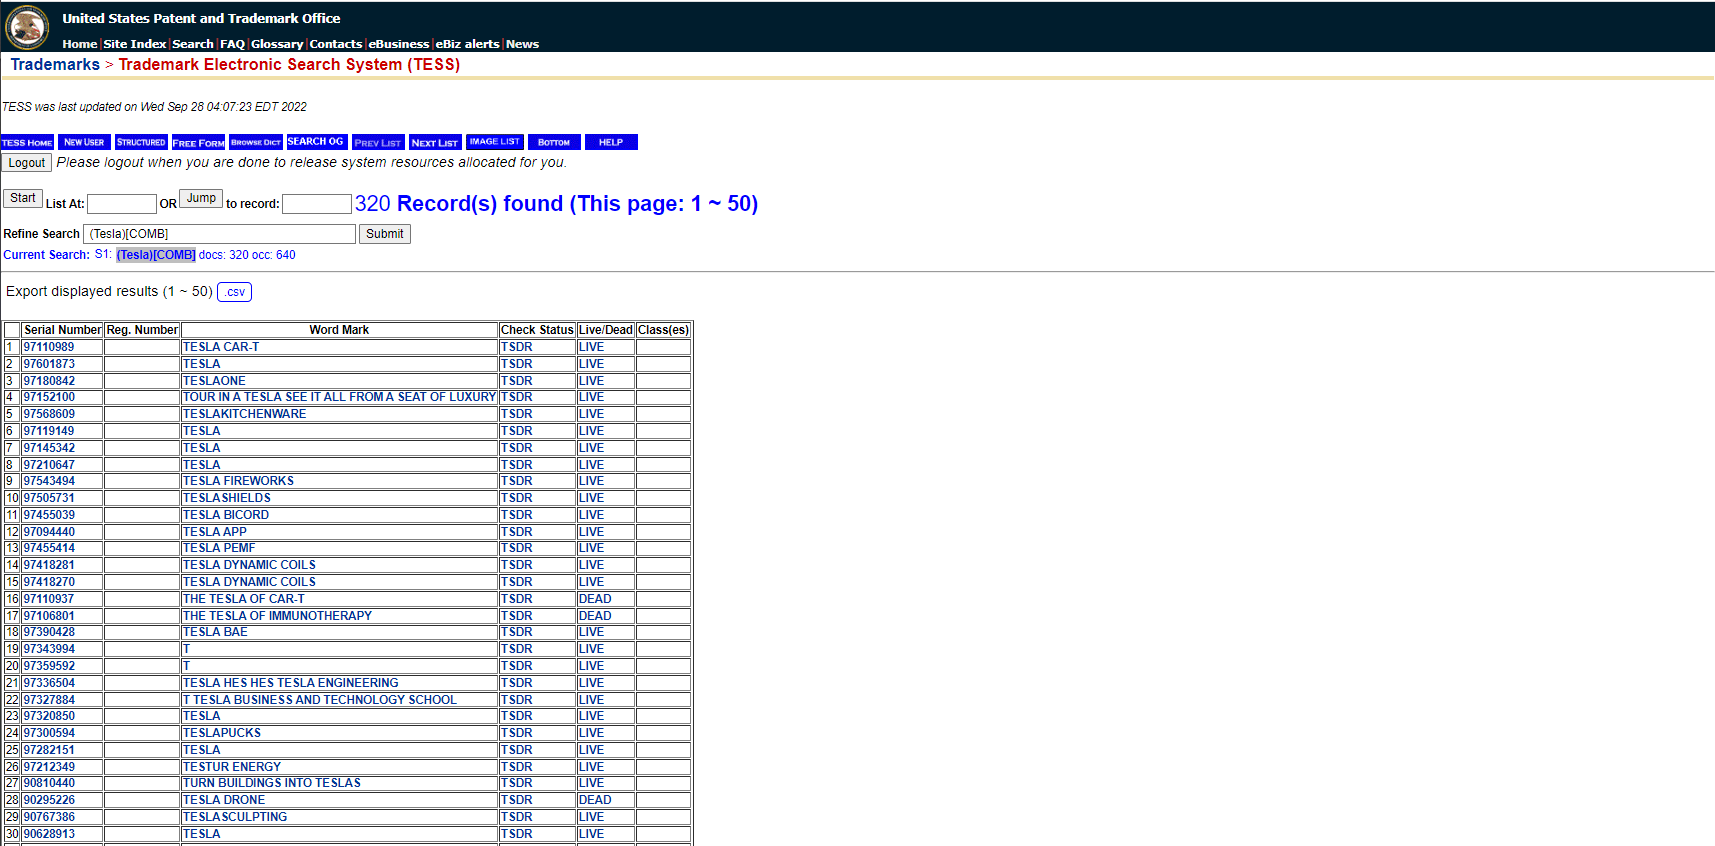
Task: Focus the List At input field
Action: [x=122, y=204]
